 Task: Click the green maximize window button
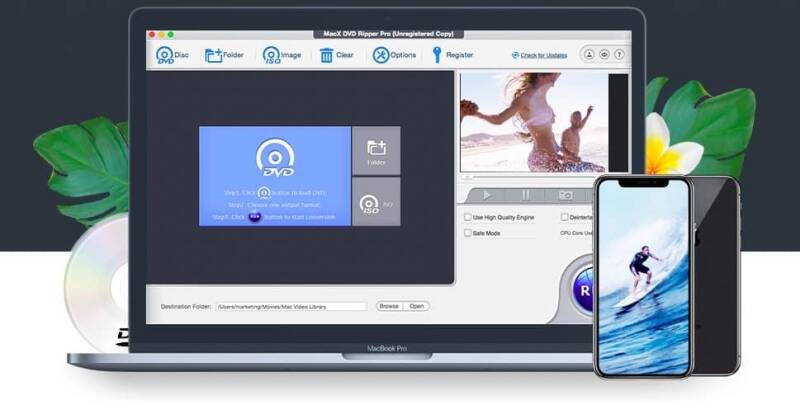[170, 35]
